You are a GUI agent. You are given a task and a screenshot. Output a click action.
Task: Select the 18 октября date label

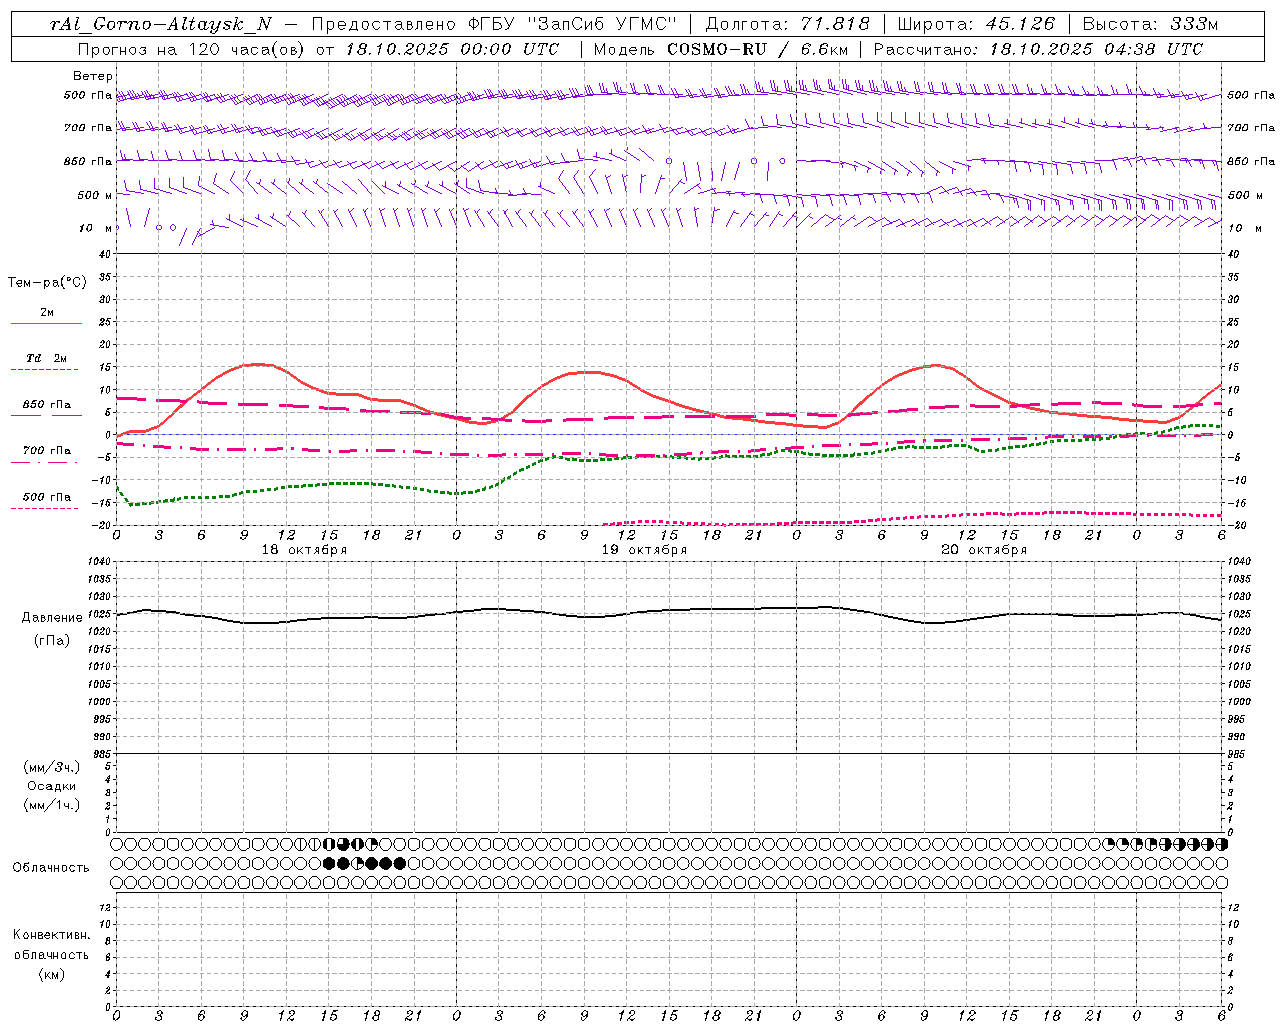[304, 550]
